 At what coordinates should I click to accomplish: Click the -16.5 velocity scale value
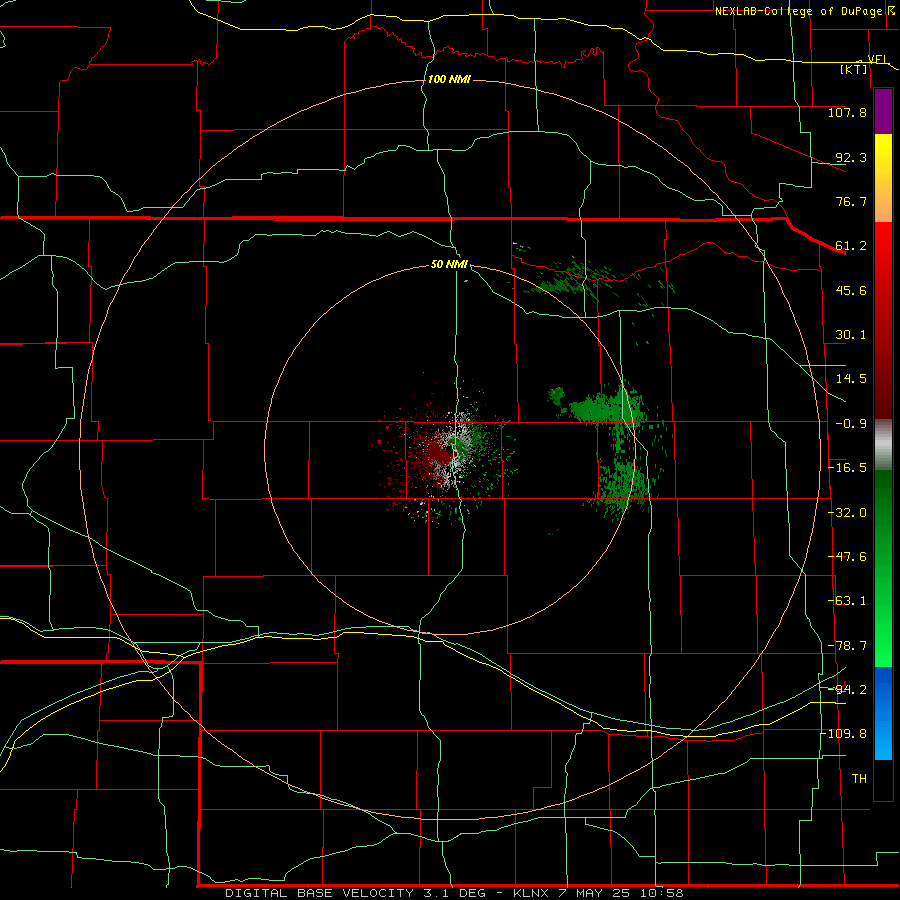coord(847,468)
